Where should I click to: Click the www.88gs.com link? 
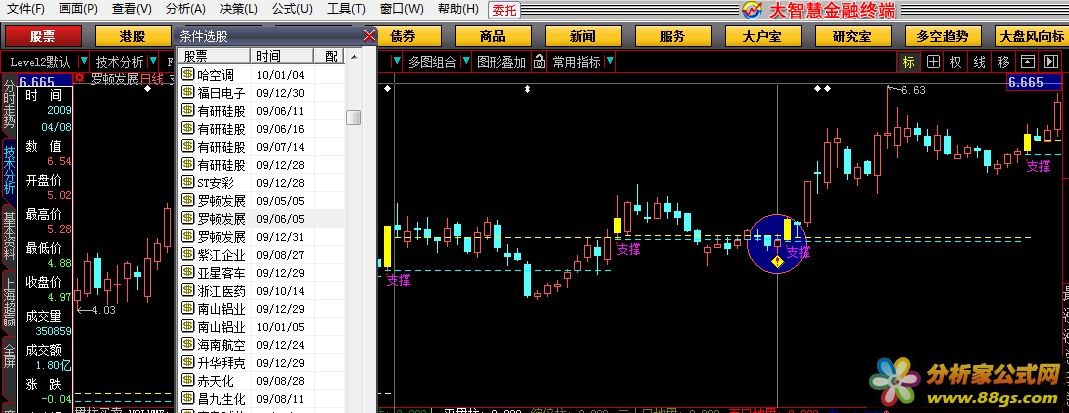994,397
